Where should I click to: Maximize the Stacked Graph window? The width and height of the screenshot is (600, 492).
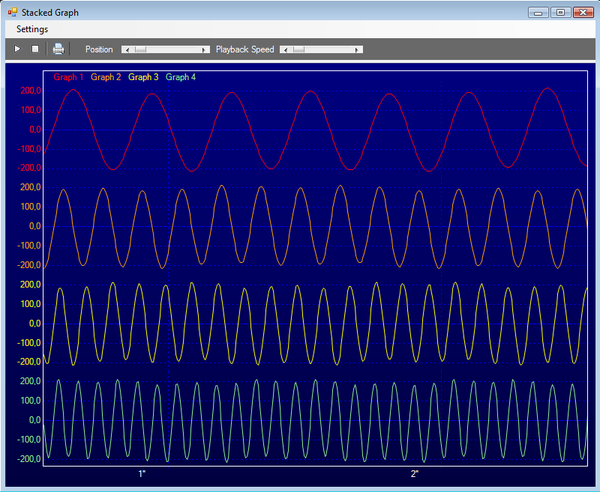click(560, 12)
